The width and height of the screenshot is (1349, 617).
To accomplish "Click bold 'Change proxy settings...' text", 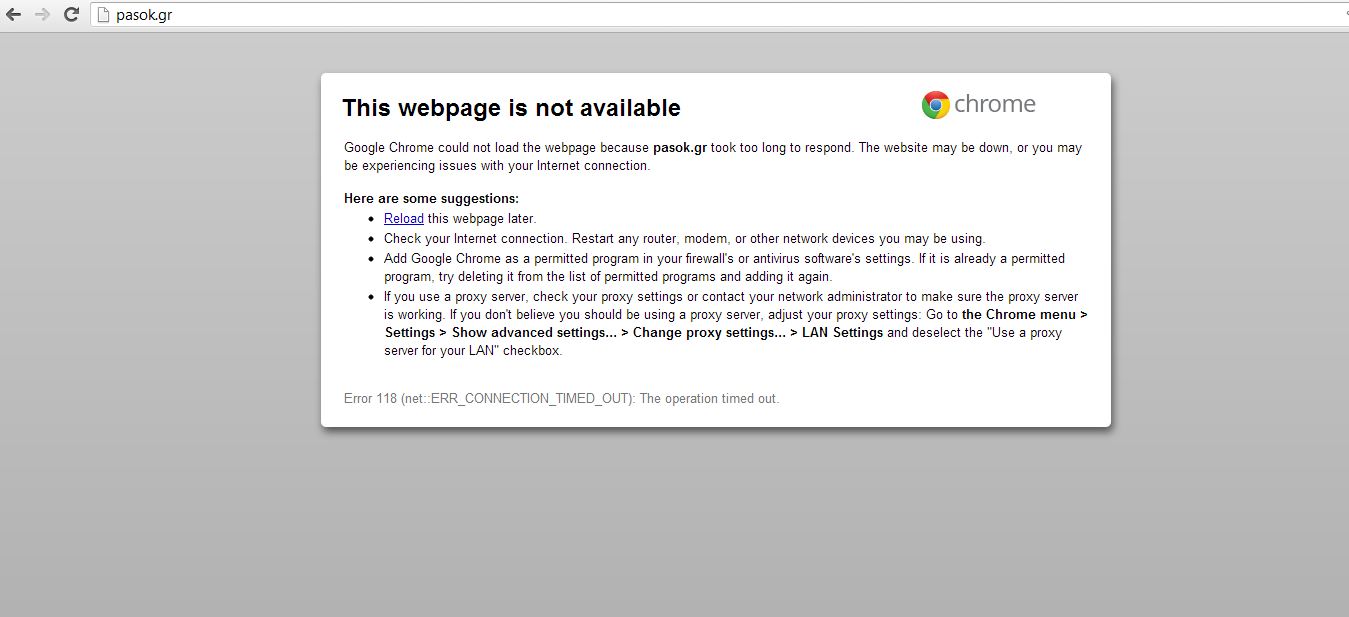I will click(x=709, y=333).
